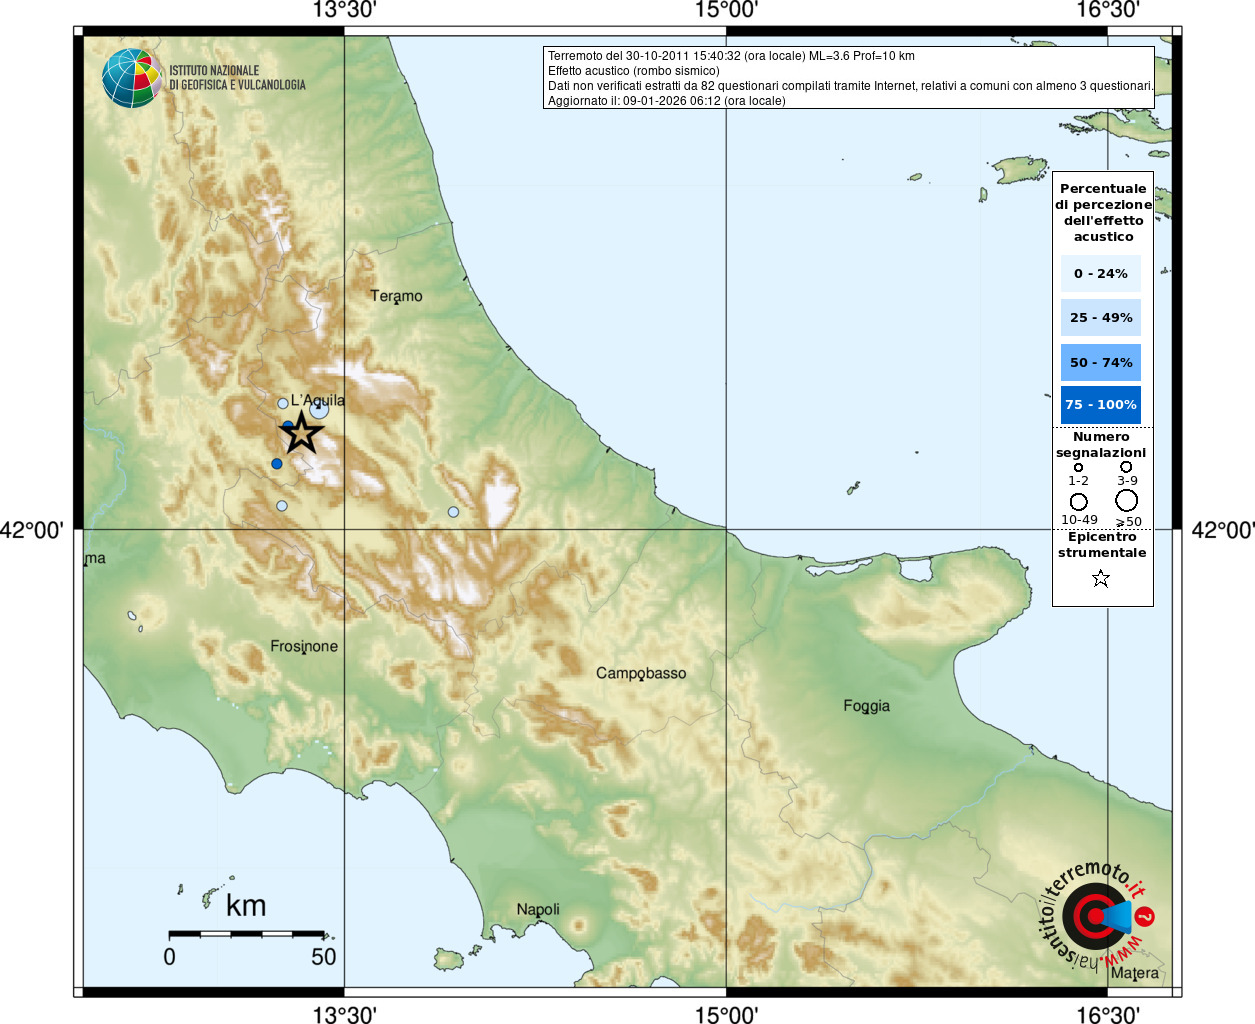This screenshot has height=1024, width=1255.
Task: Click the Campobasso city label
Action: pos(641,673)
